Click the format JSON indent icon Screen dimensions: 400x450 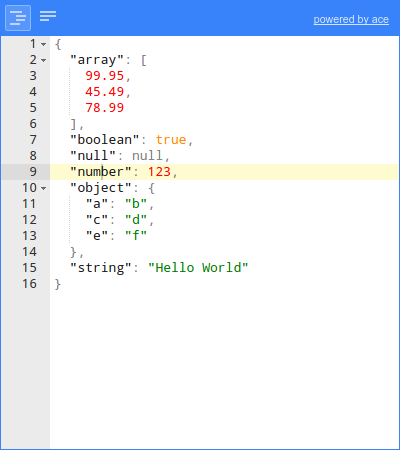click(x=18, y=18)
